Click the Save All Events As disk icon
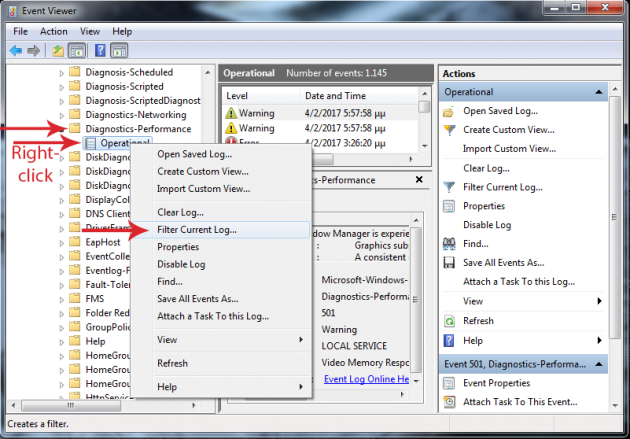 pyautogui.click(x=449, y=262)
